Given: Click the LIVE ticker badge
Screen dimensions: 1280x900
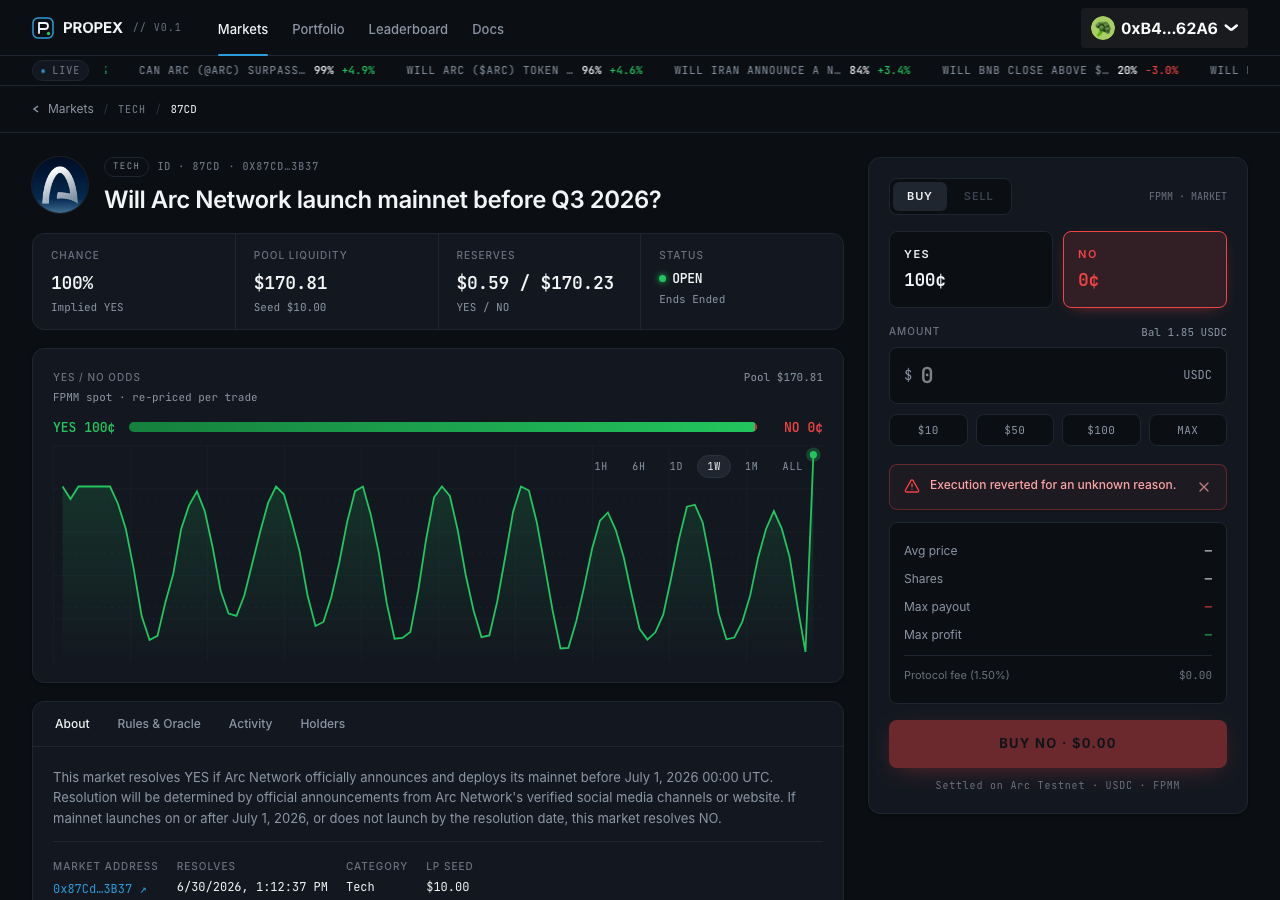Looking at the screenshot, I should tap(60, 70).
